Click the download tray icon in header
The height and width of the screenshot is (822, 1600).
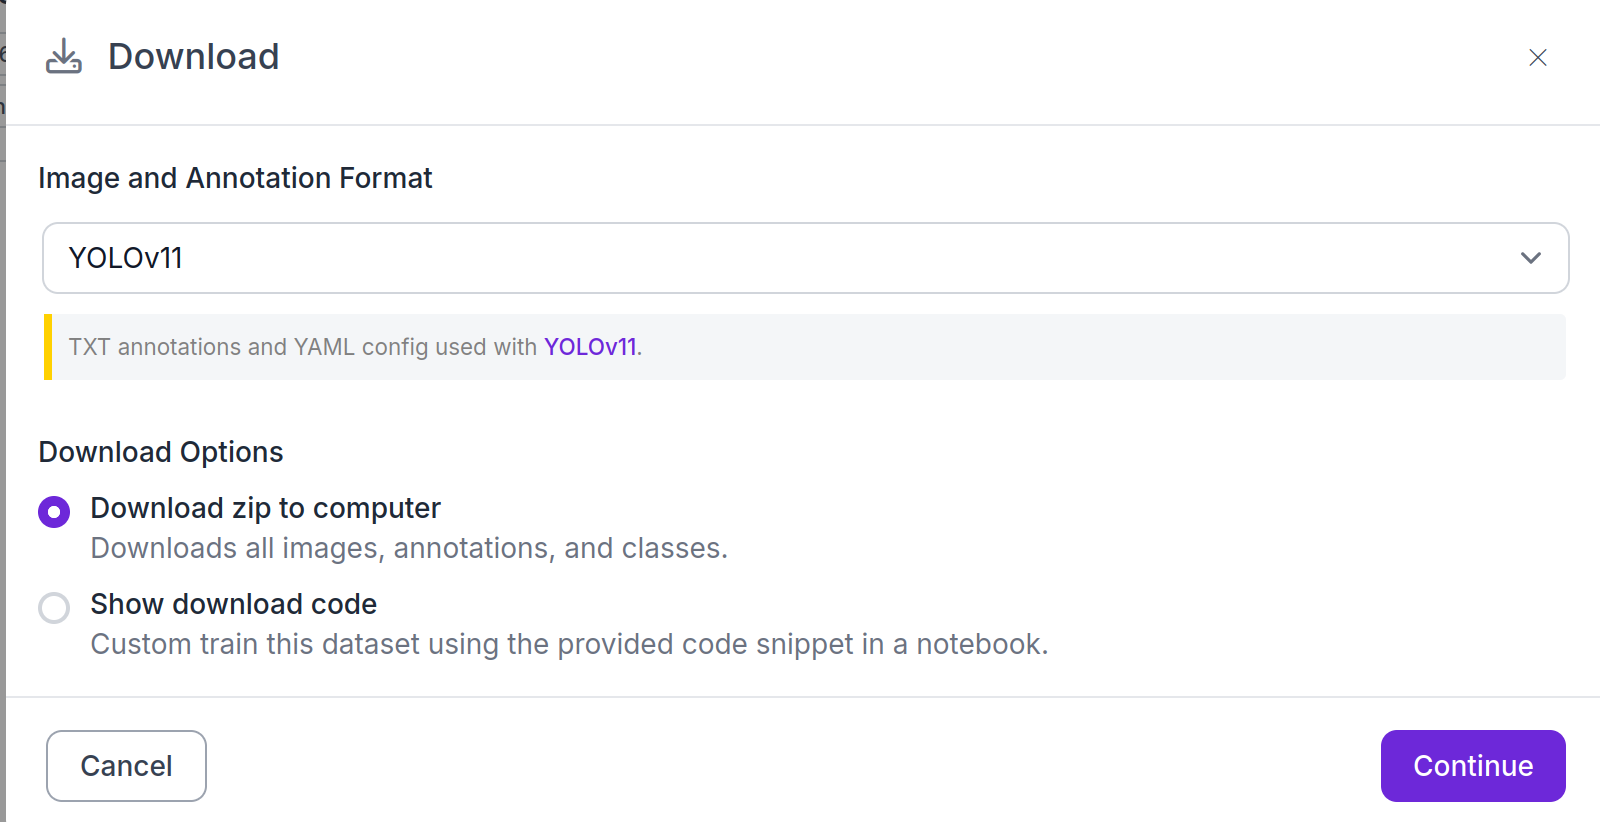coord(64,57)
